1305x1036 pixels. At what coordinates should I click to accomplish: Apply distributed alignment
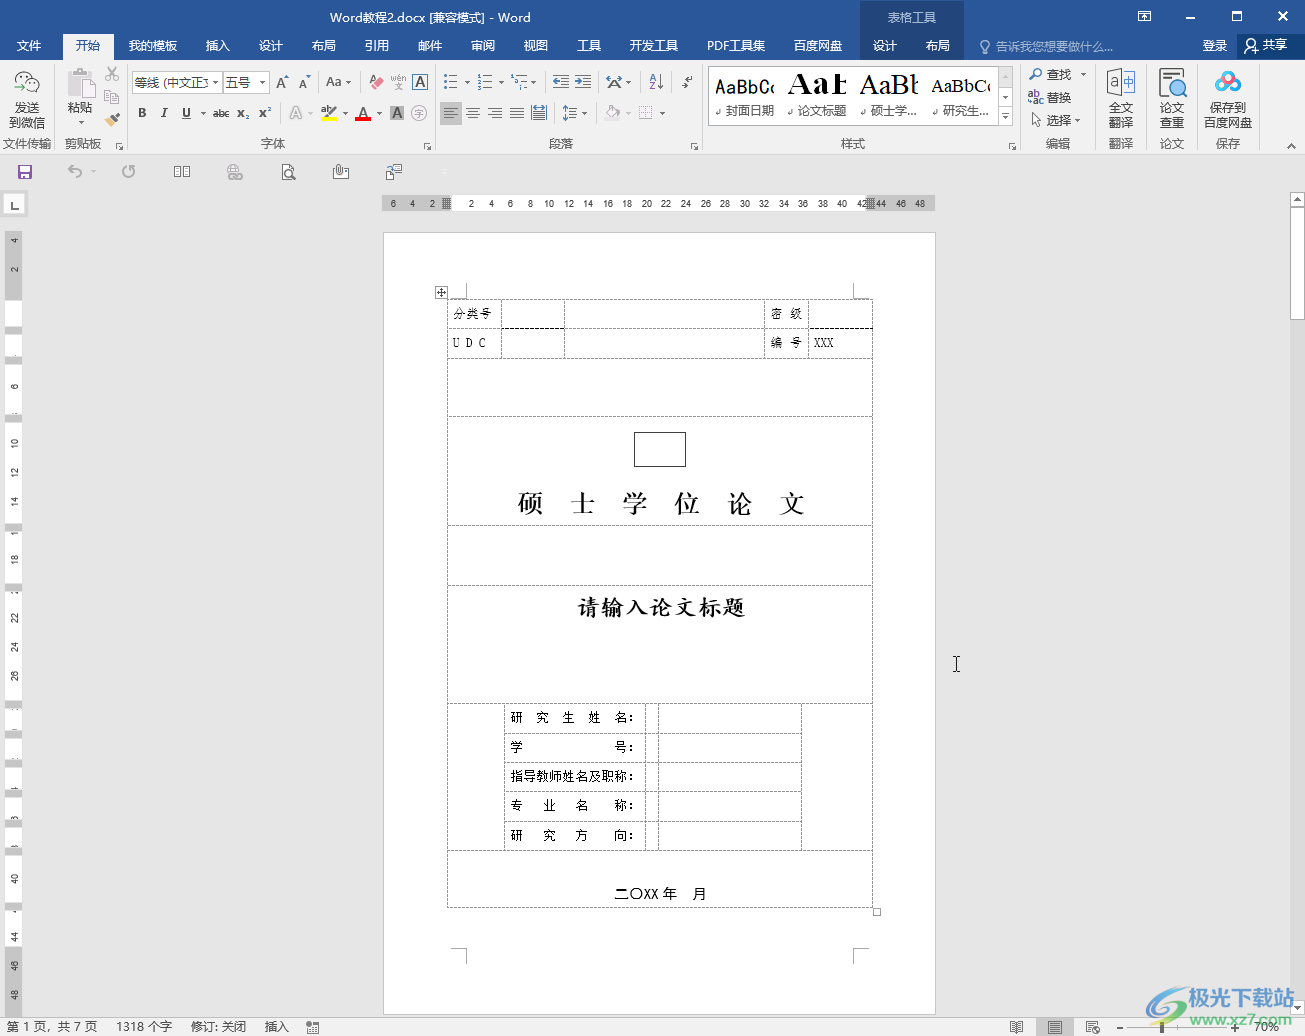pyautogui.click(x=539, y=113)
